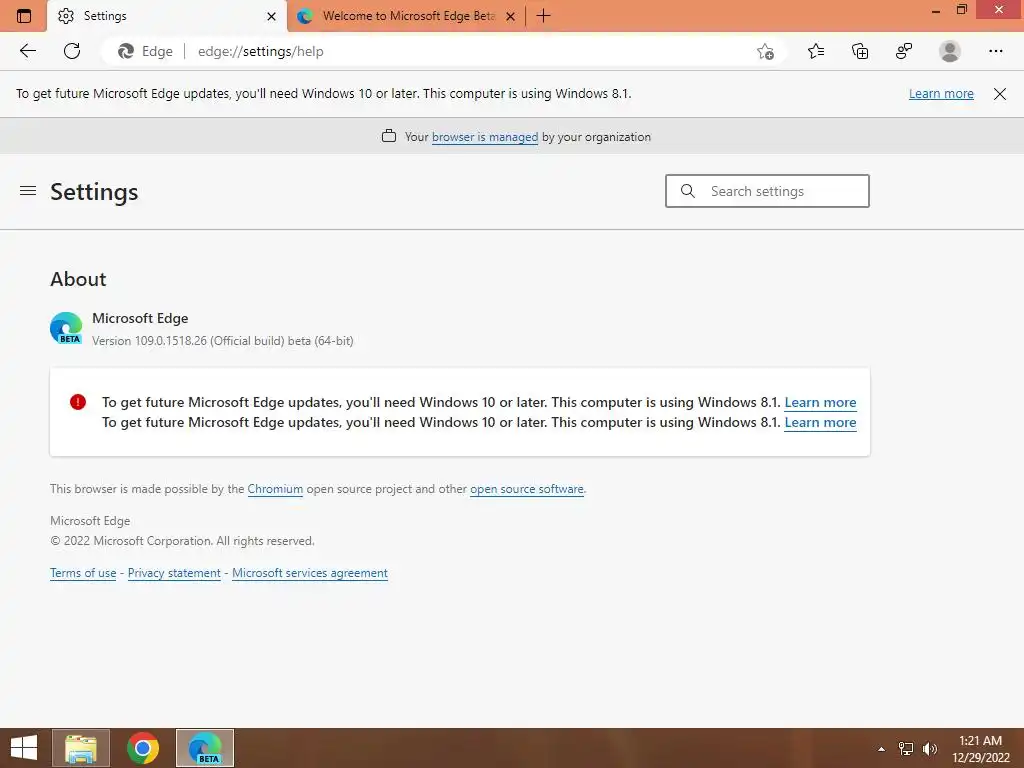Select Edge Beta taskbar icon

click(205, 748)
